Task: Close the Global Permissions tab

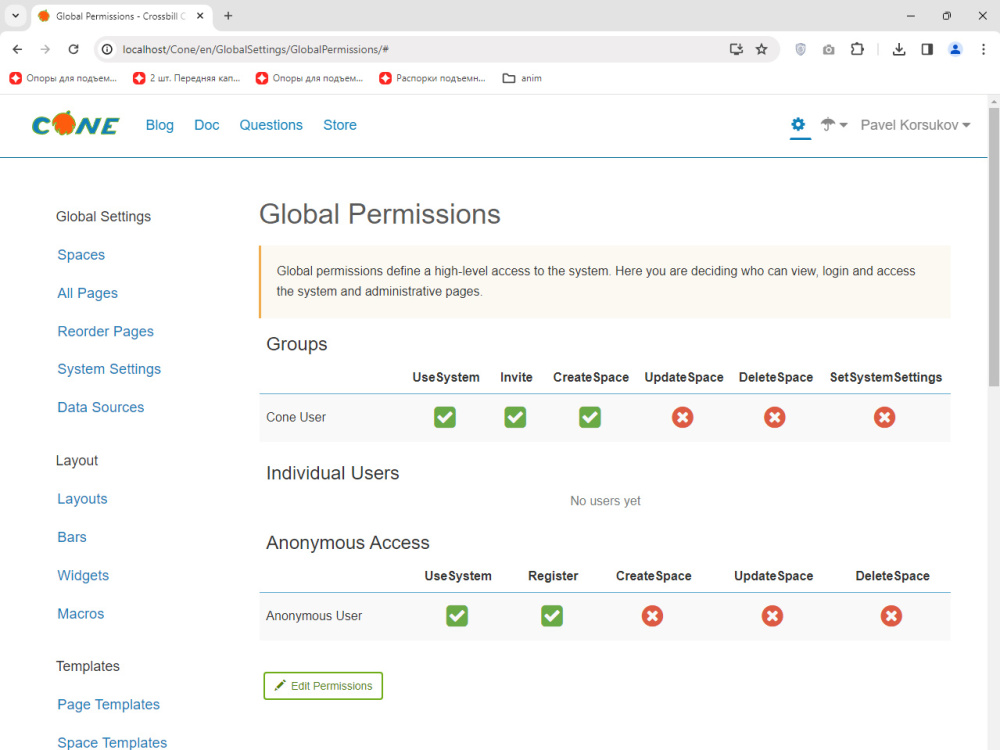Action: click(200, 16)
